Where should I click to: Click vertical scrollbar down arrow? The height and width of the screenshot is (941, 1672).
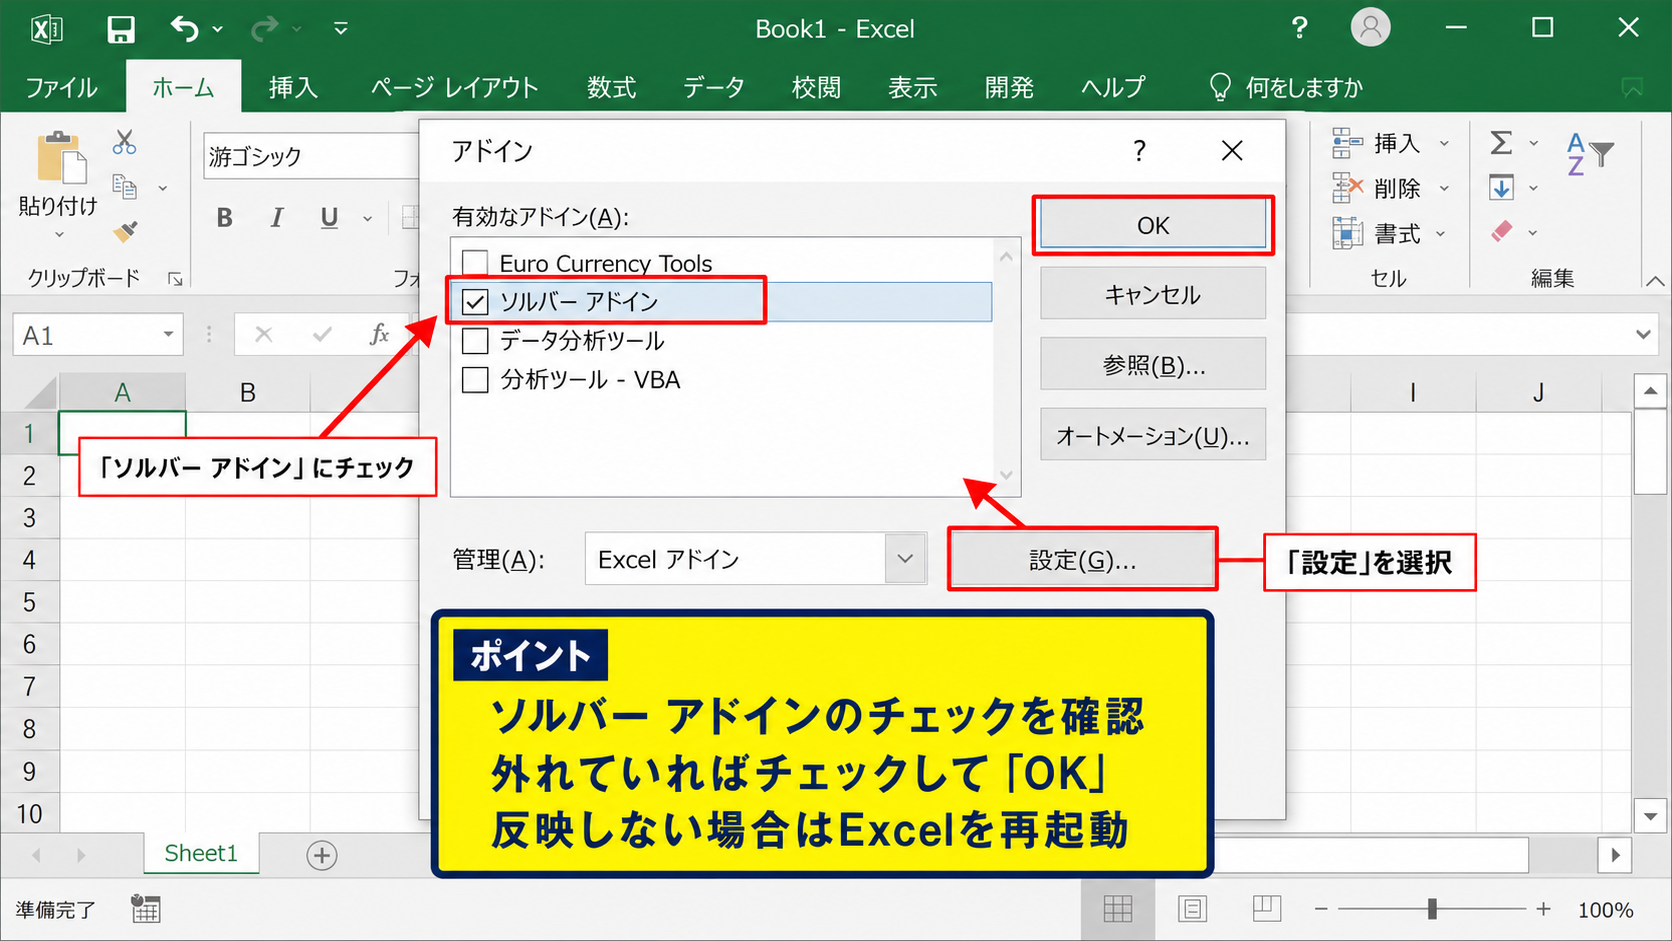pyautogui.click(x=1650, y=816)
